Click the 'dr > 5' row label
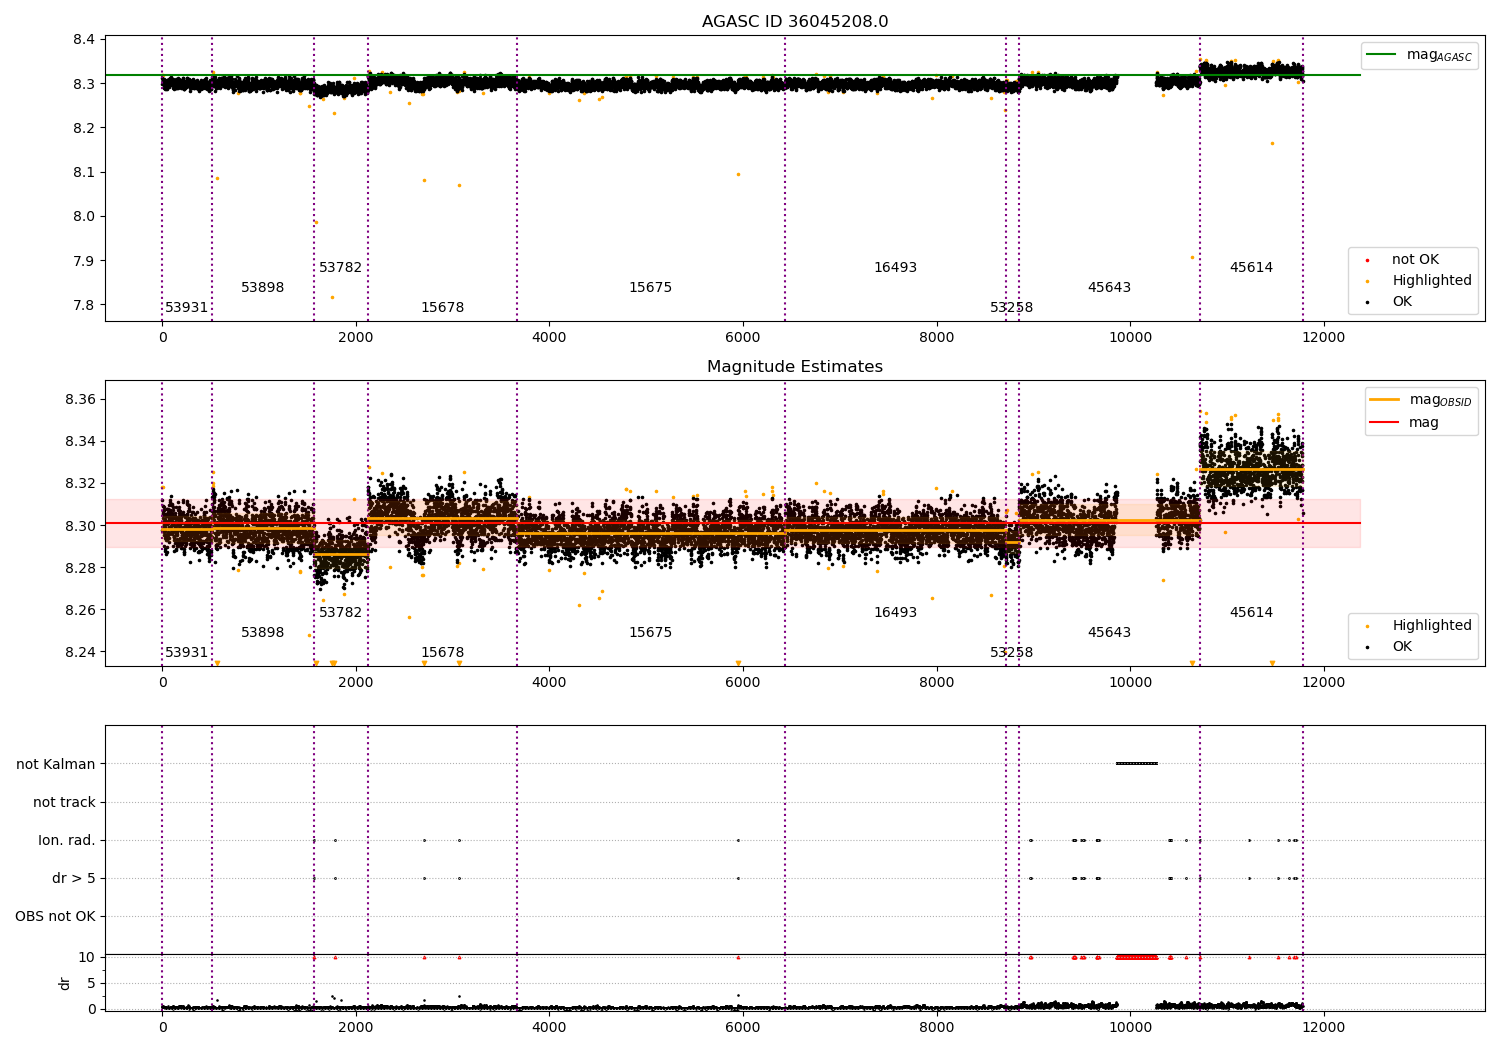This screenshot has height=1050, width=1500. (x=74, y=878)
